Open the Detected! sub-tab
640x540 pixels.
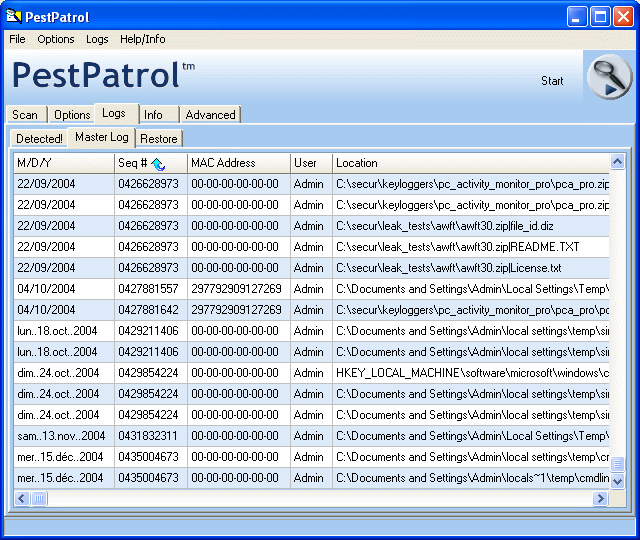39,139
